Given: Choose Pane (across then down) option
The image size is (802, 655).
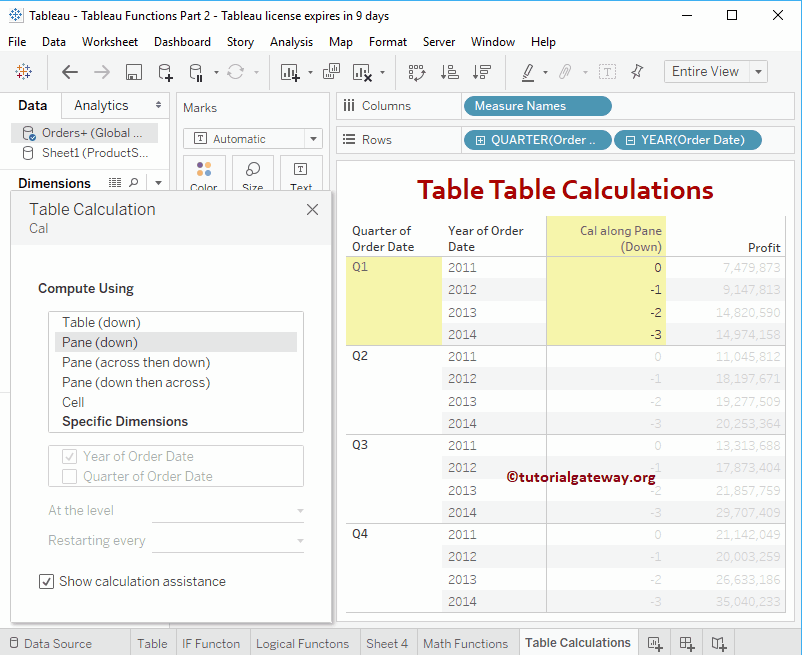Looking at the screenshot, I should (x=136, y=362).
